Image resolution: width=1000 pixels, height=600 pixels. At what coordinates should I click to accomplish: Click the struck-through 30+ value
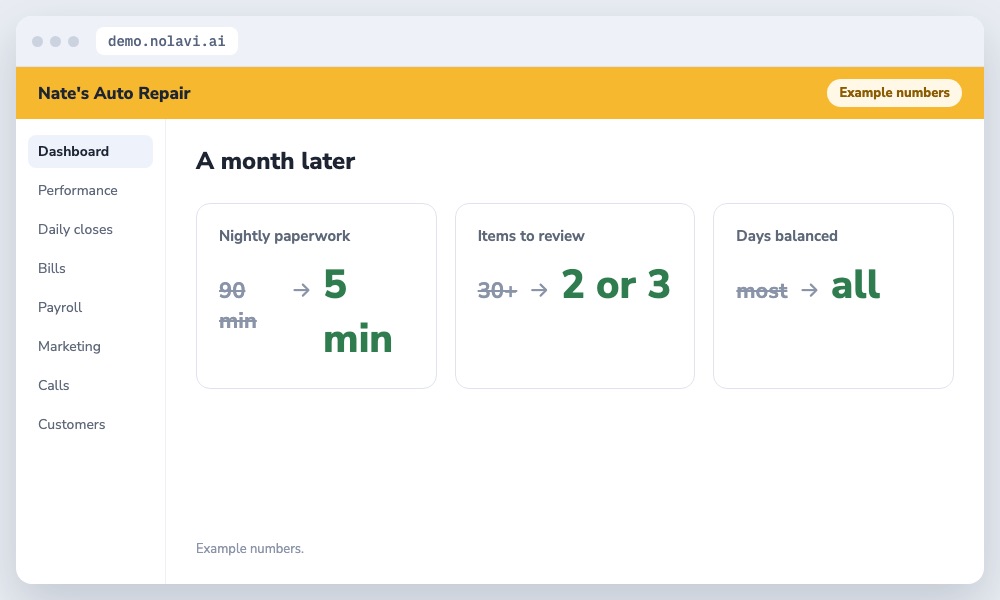pyautogui.click(x=497, y=291)
